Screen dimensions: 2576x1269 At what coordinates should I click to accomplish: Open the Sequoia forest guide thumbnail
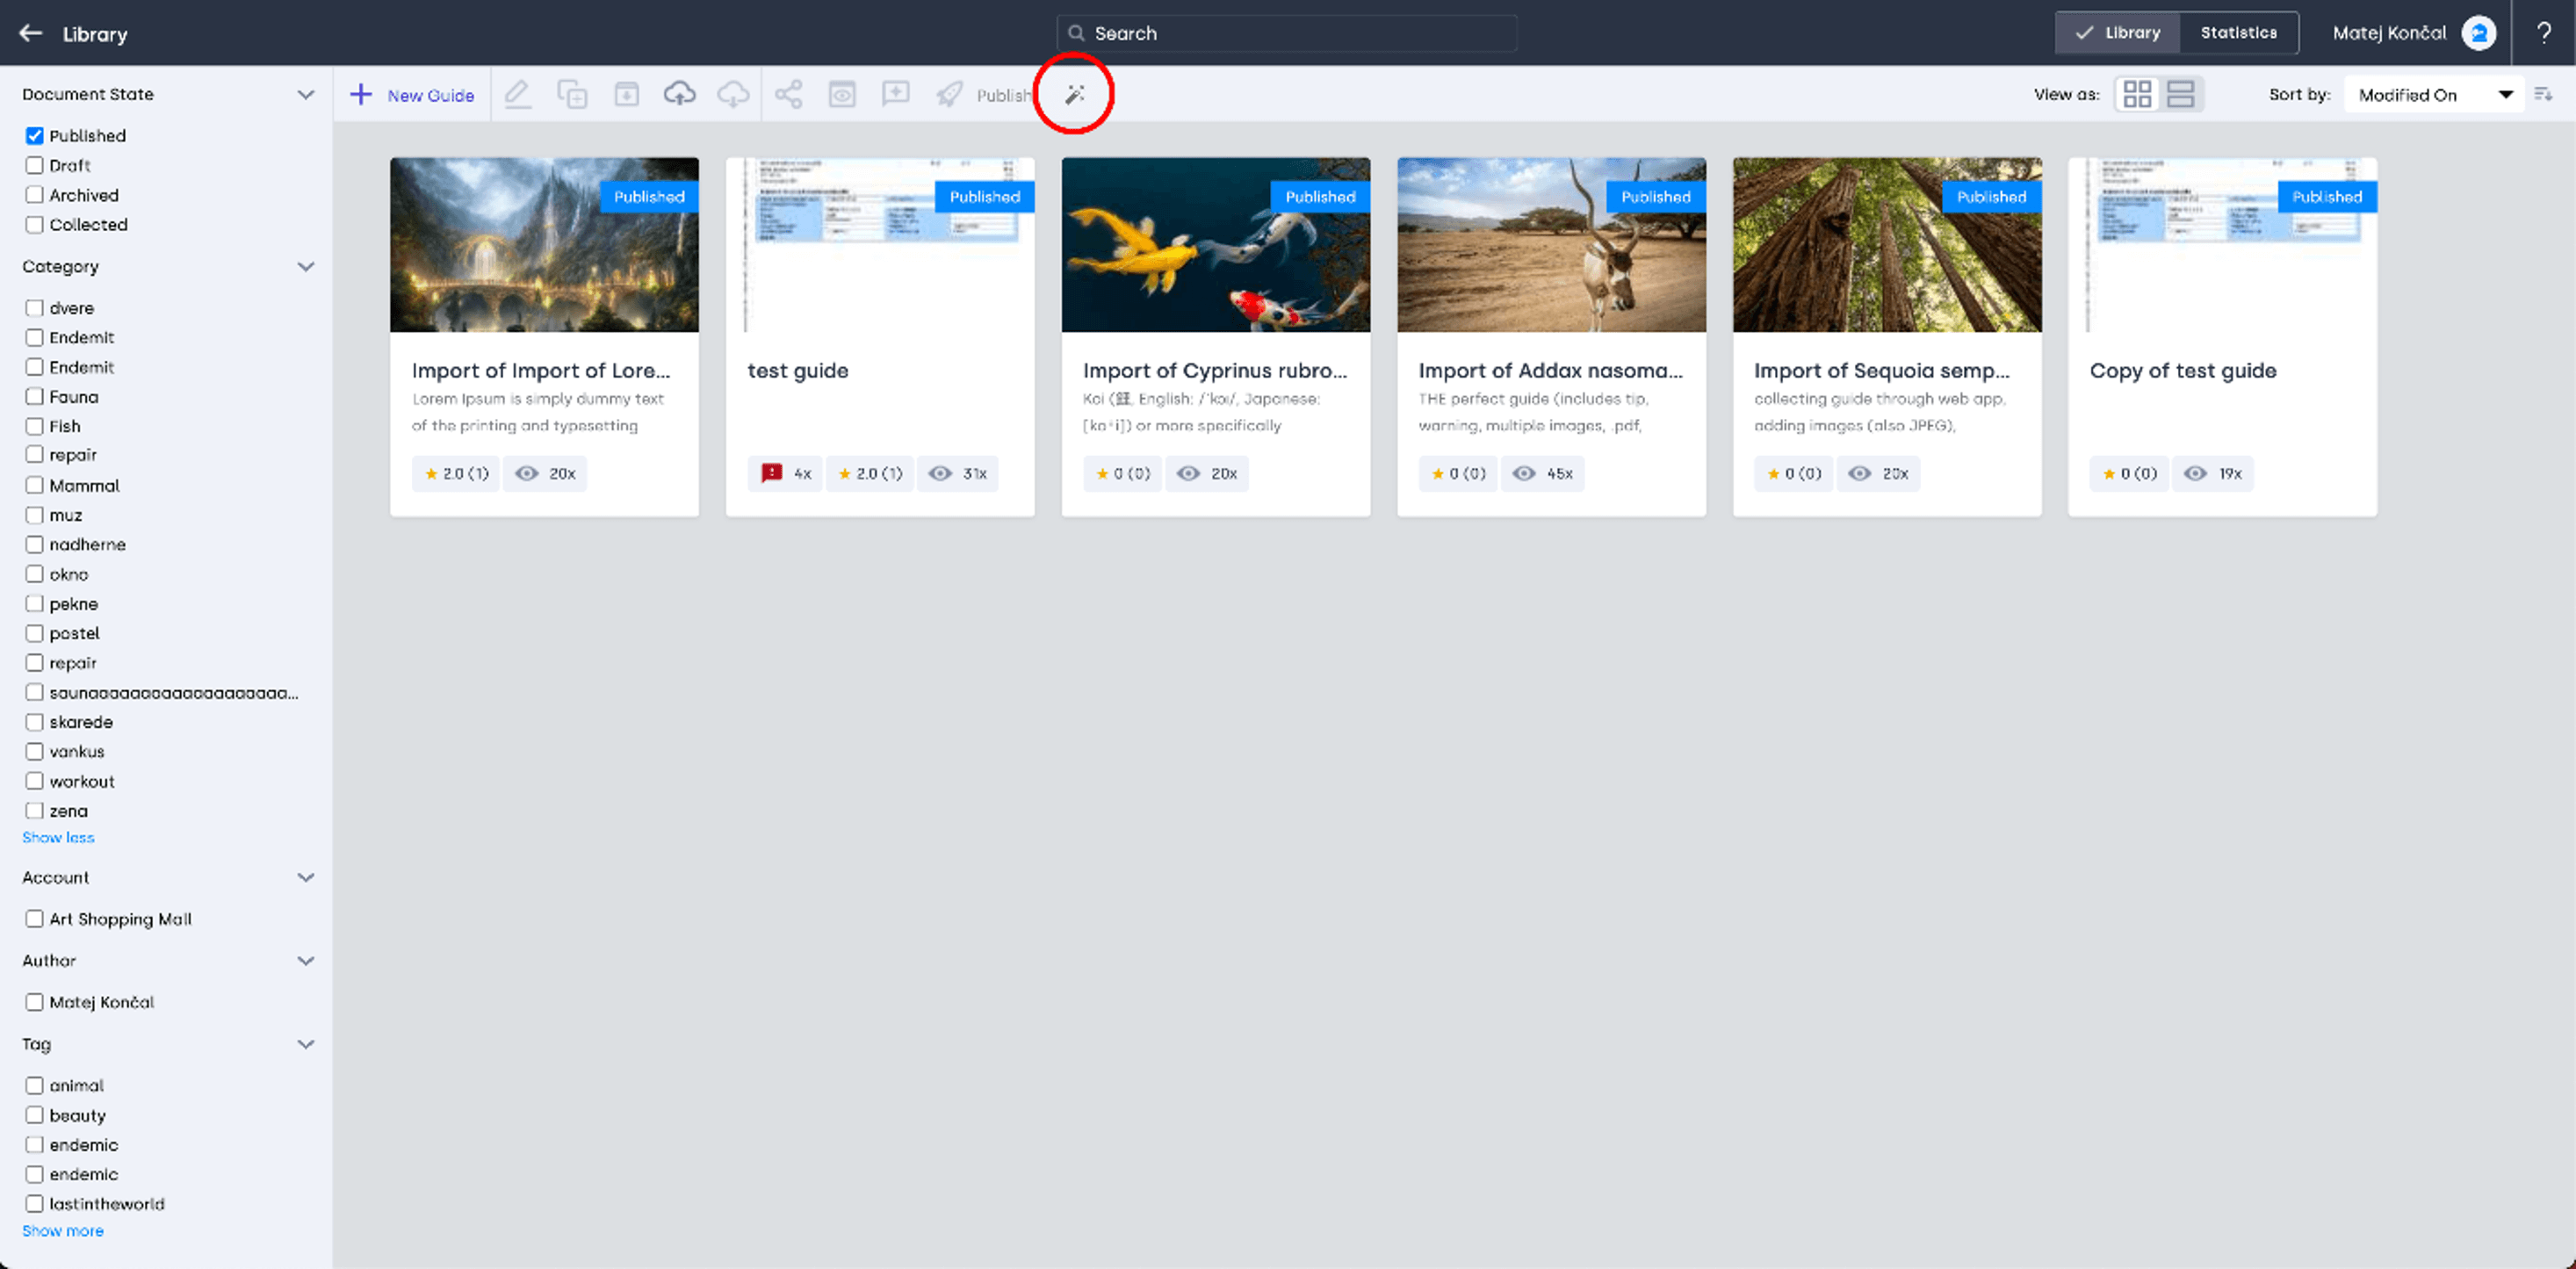point(1887,244)
